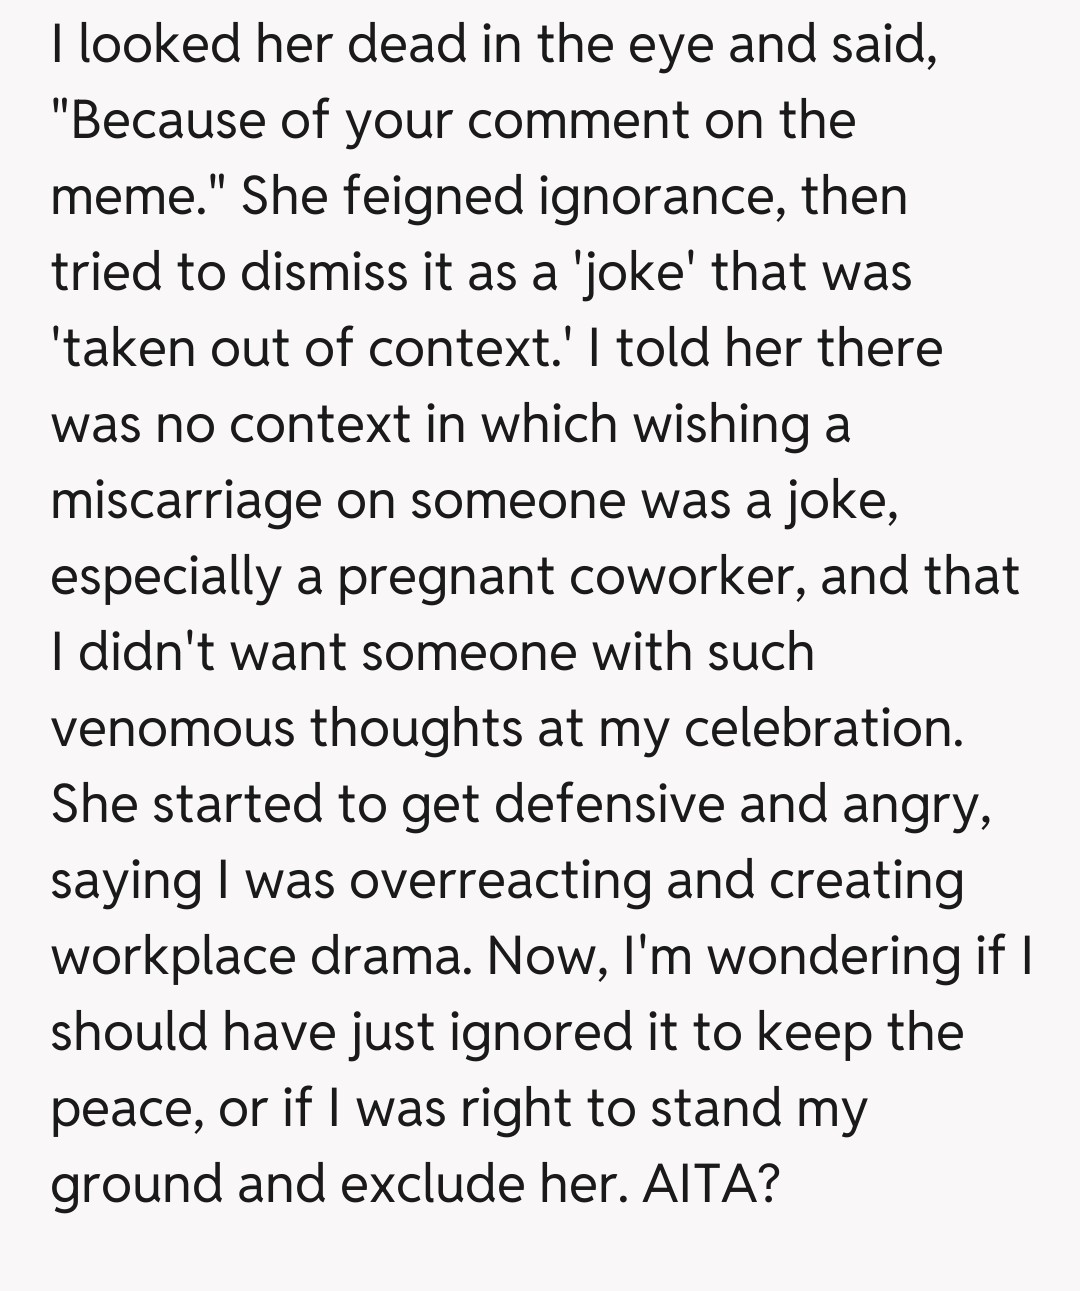Click the word "AITA?" at the end
This screenshot has height=1291, width=1080.
click(x=710, y=1184)
